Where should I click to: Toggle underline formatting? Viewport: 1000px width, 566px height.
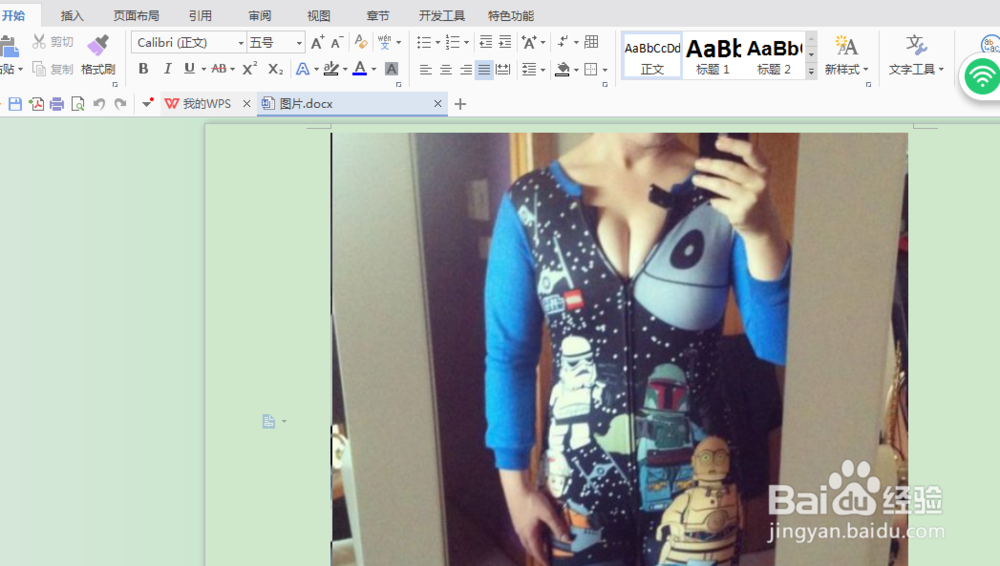pos(189,69)
